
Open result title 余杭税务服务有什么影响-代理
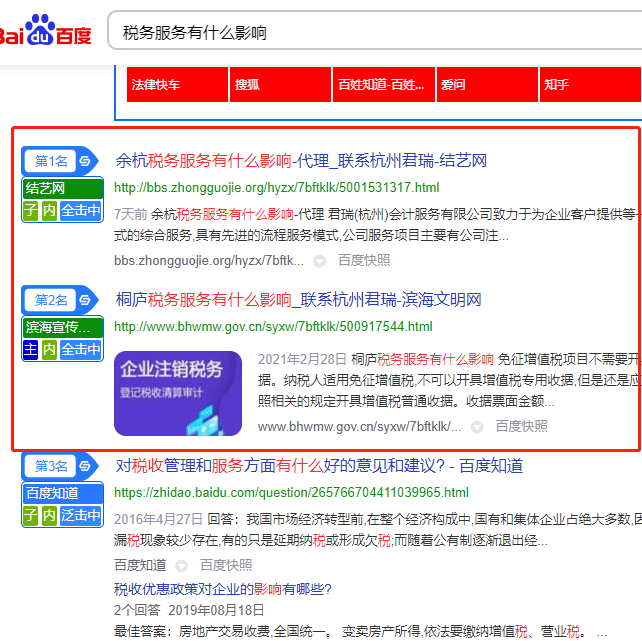[x=301, y=161]
